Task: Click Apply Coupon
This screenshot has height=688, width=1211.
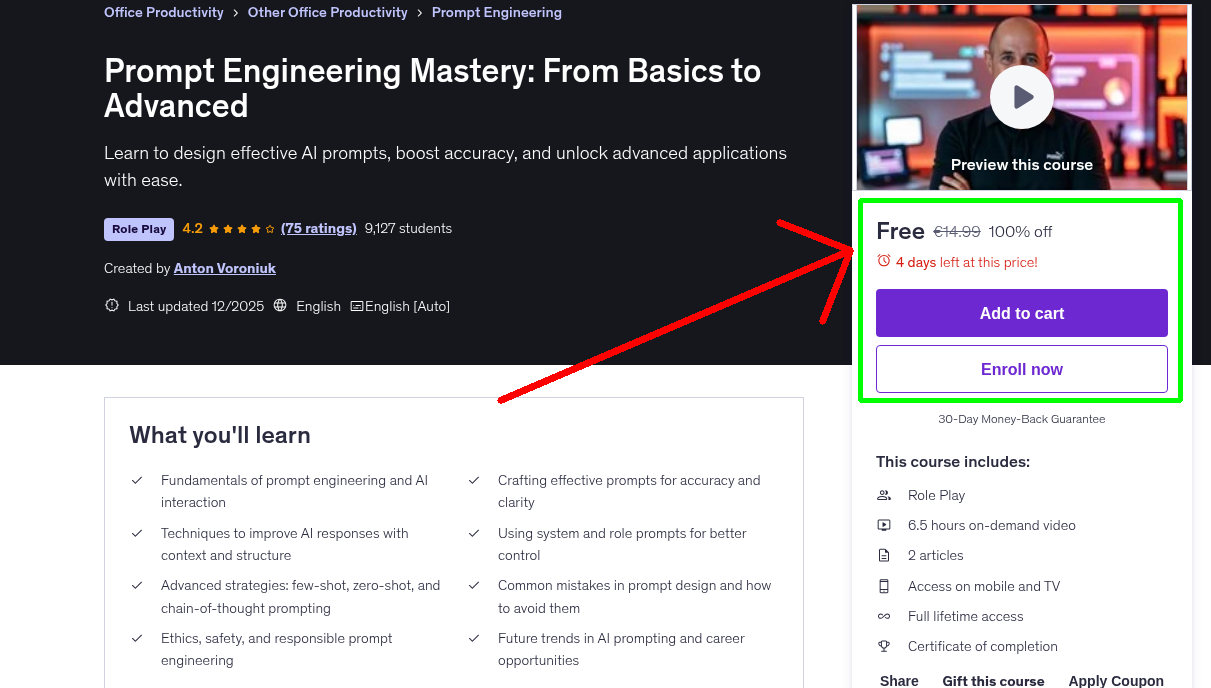Action: pos(1116,680)
